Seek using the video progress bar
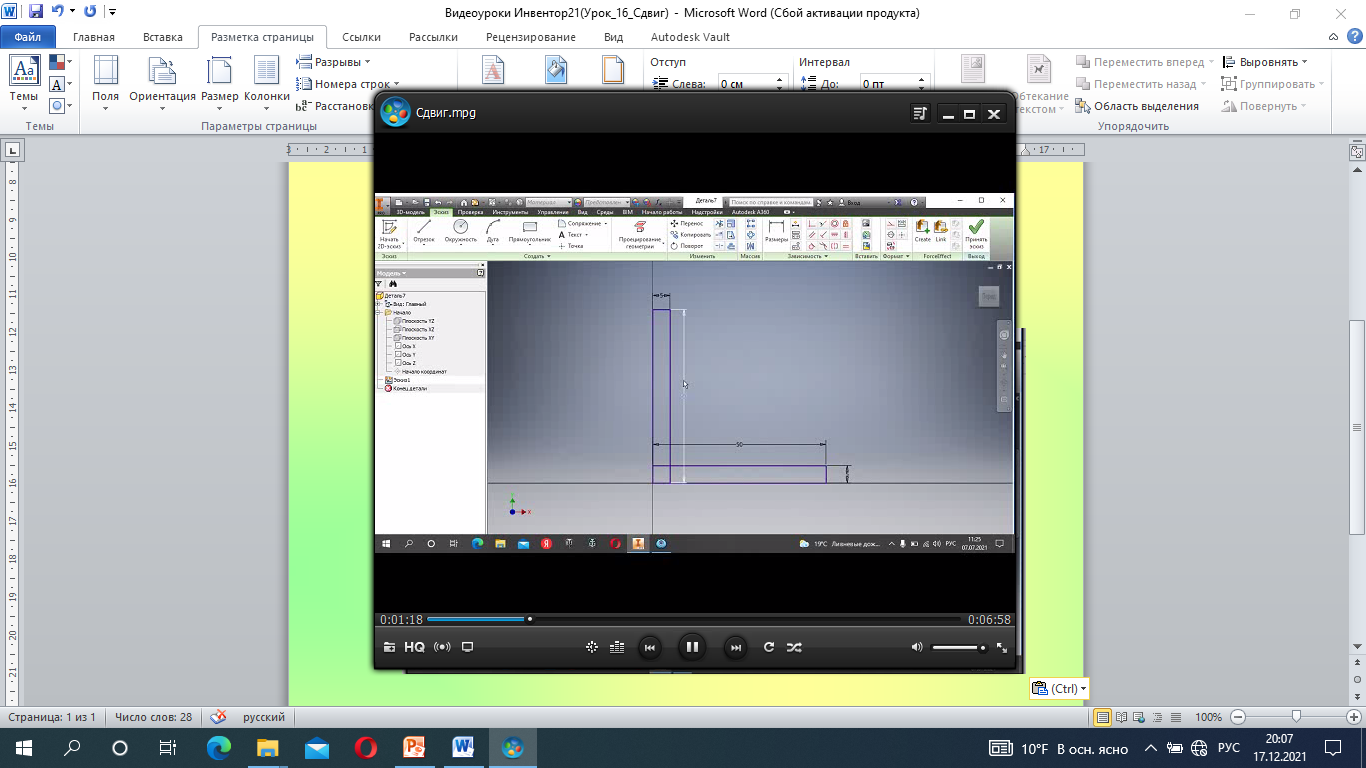Viewport: 1366px width, 768px height. [x=696, y=619]
